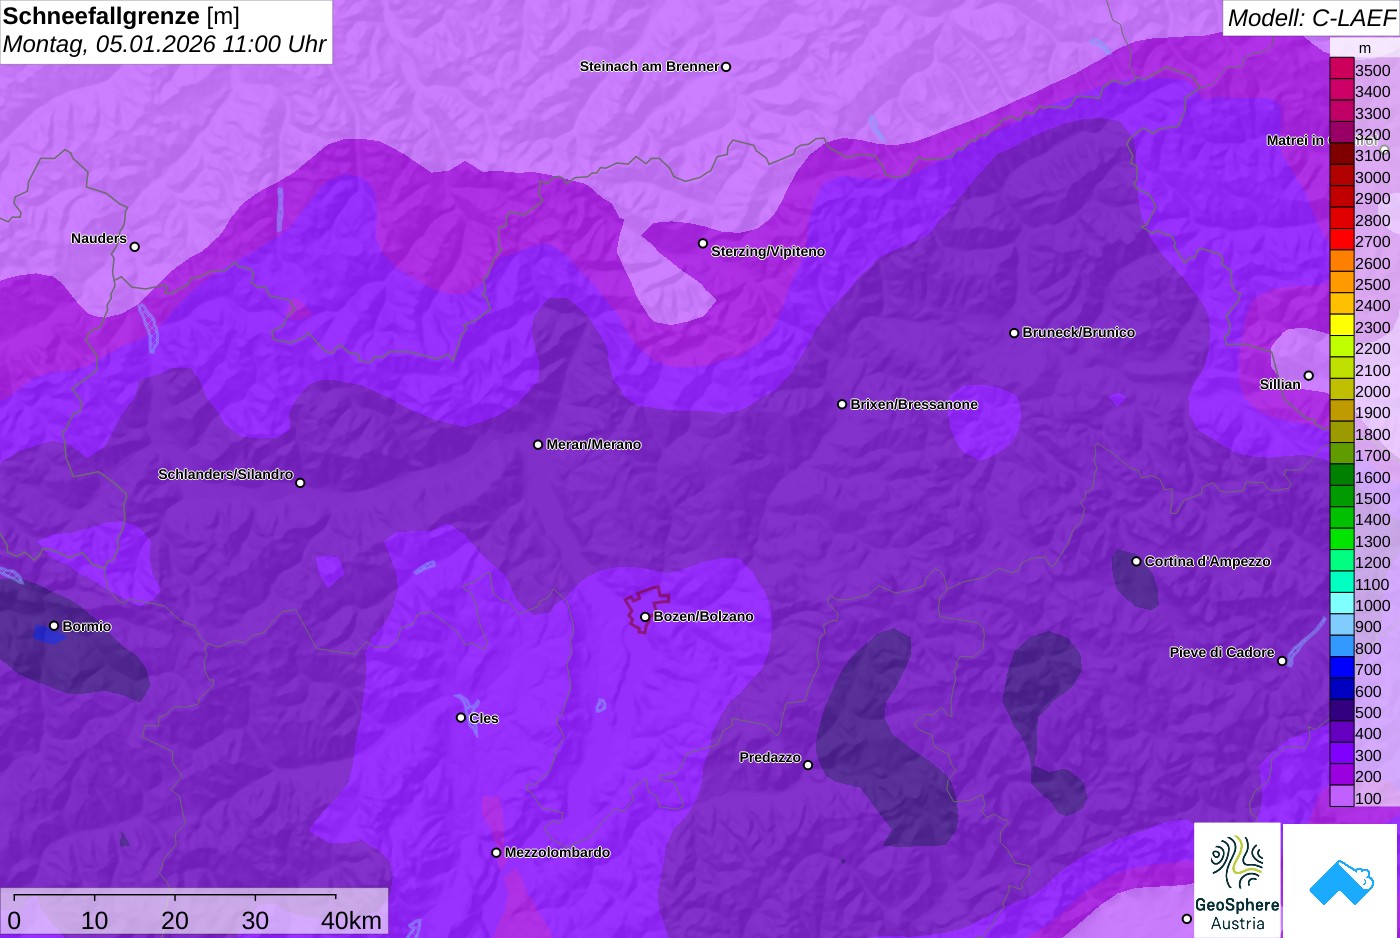Click the red Bozen city boundary outline
The height and width of the screenshot is (938, 1400).
(647, 608)
